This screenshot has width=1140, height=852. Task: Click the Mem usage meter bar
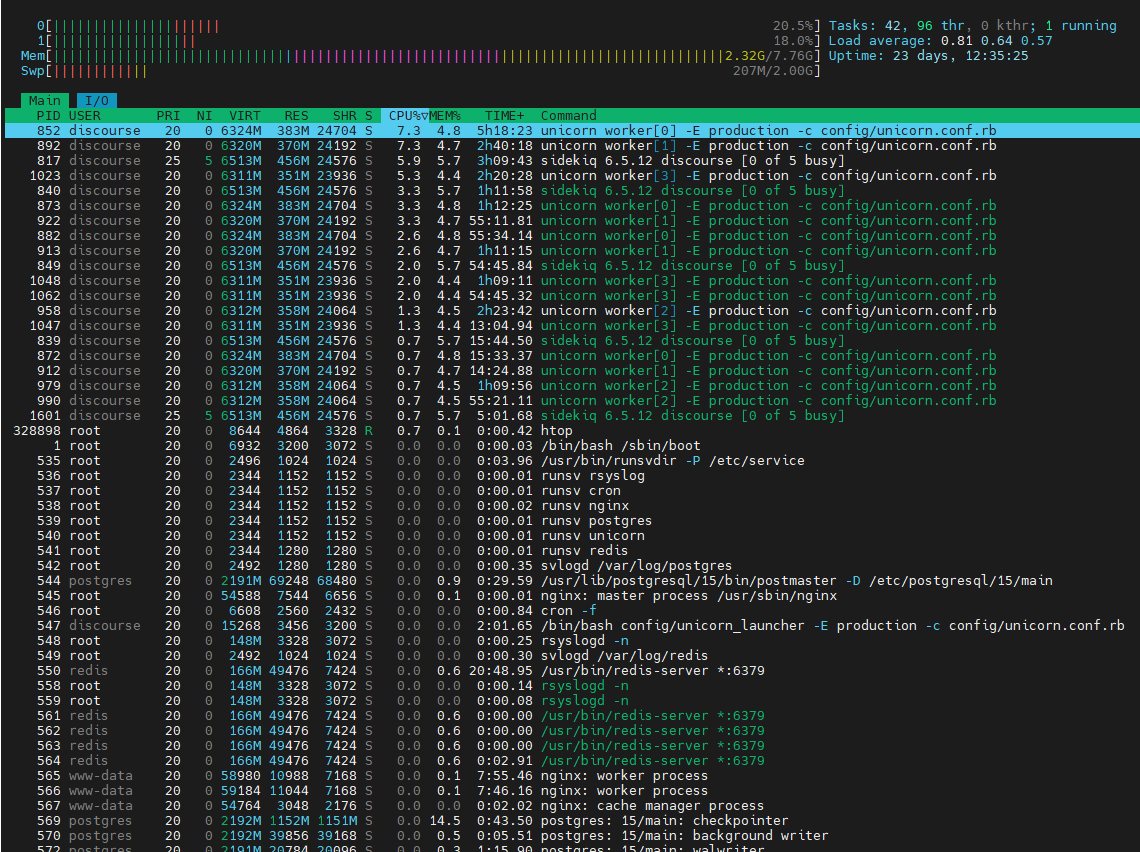pyautogui.click(x=420, y=56)
